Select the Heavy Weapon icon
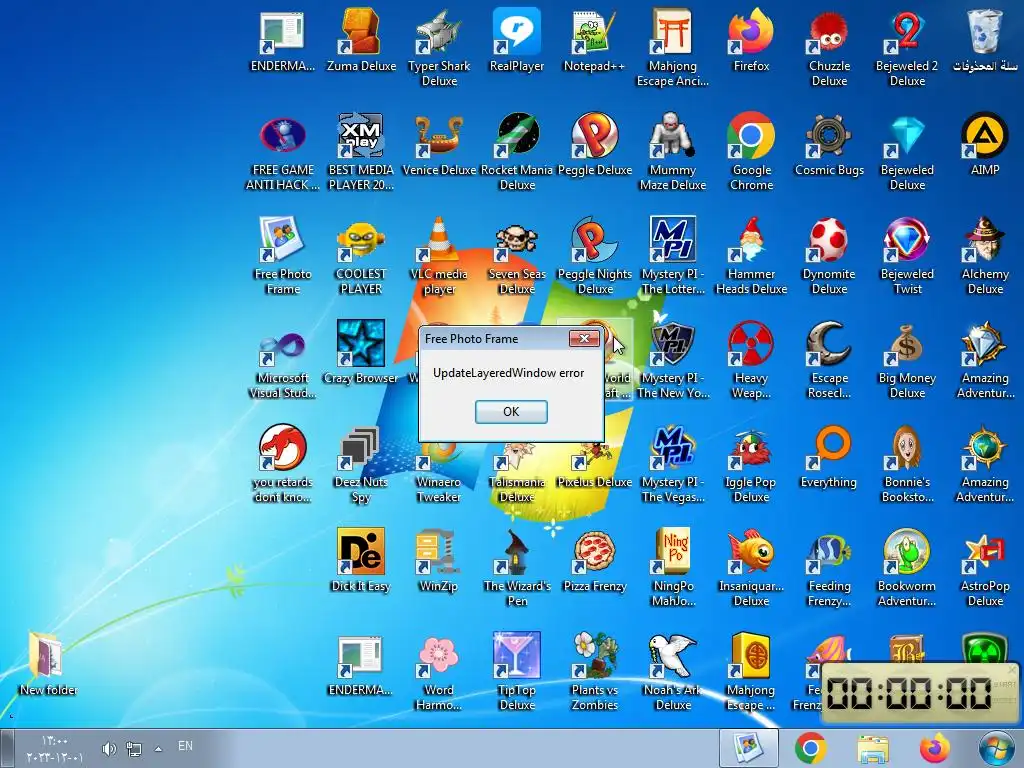The image size is (1024, 768). [x=751, y=359]
